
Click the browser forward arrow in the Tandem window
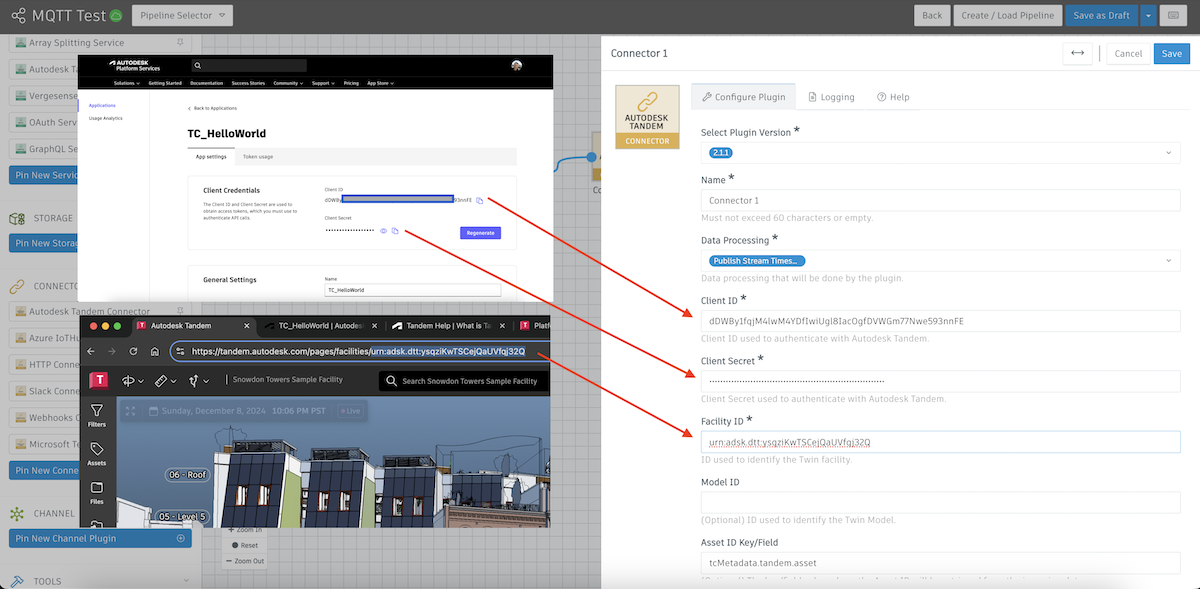coord(112,351)
